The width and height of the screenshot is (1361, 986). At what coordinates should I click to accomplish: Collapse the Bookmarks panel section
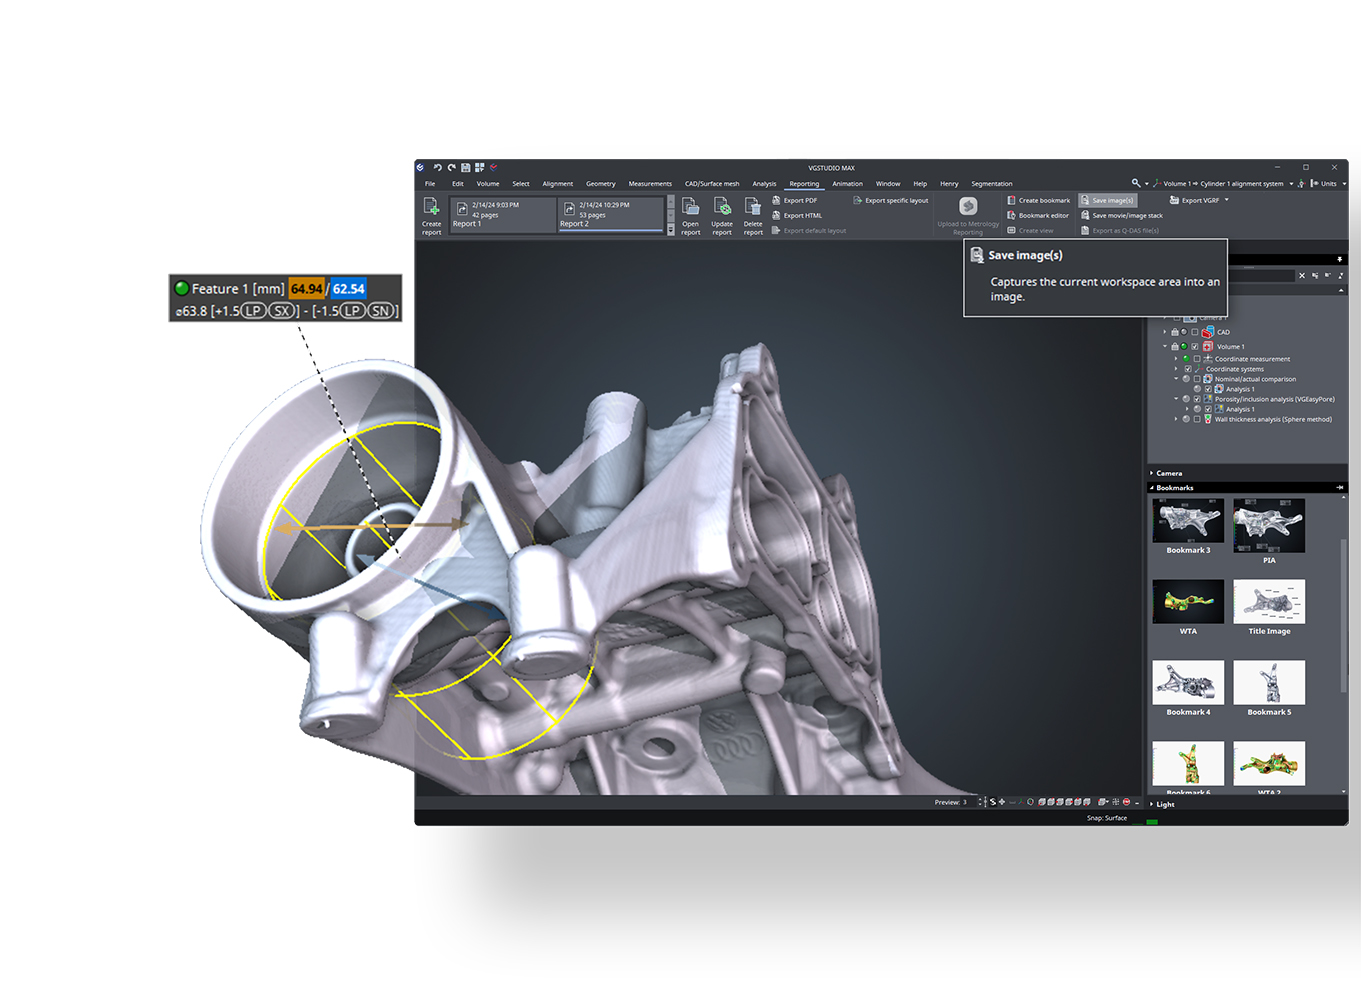click(x=1152, y=488)
